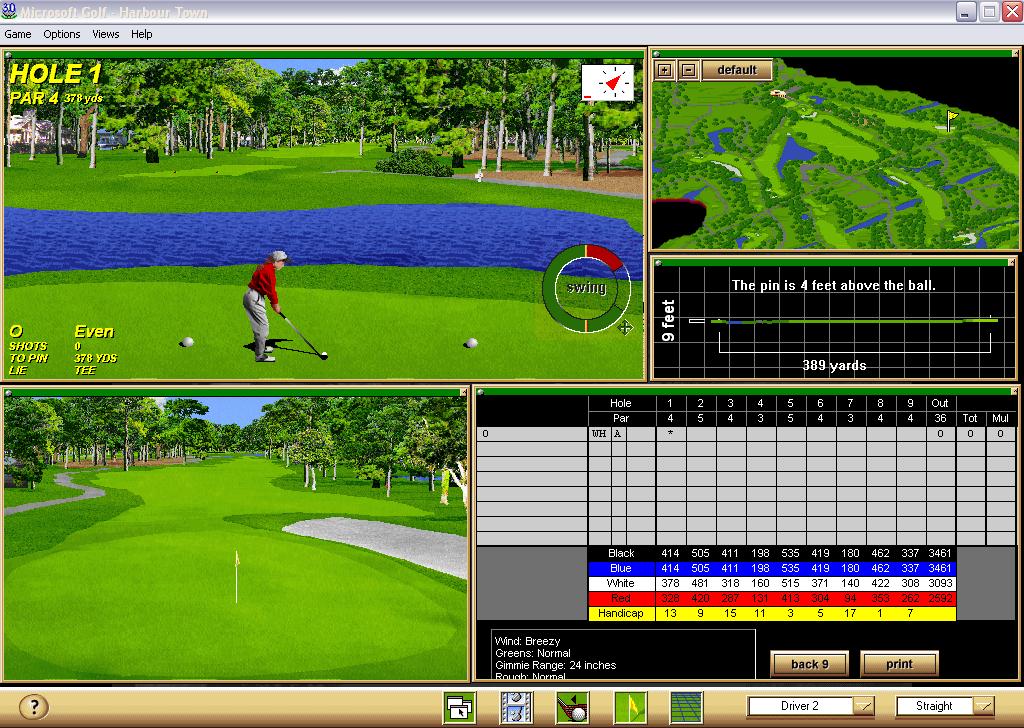Viewport: 1024px width, 728px height.
Task: Click Red tee yardage 2592 total
Action: click(x=940, y=598)
